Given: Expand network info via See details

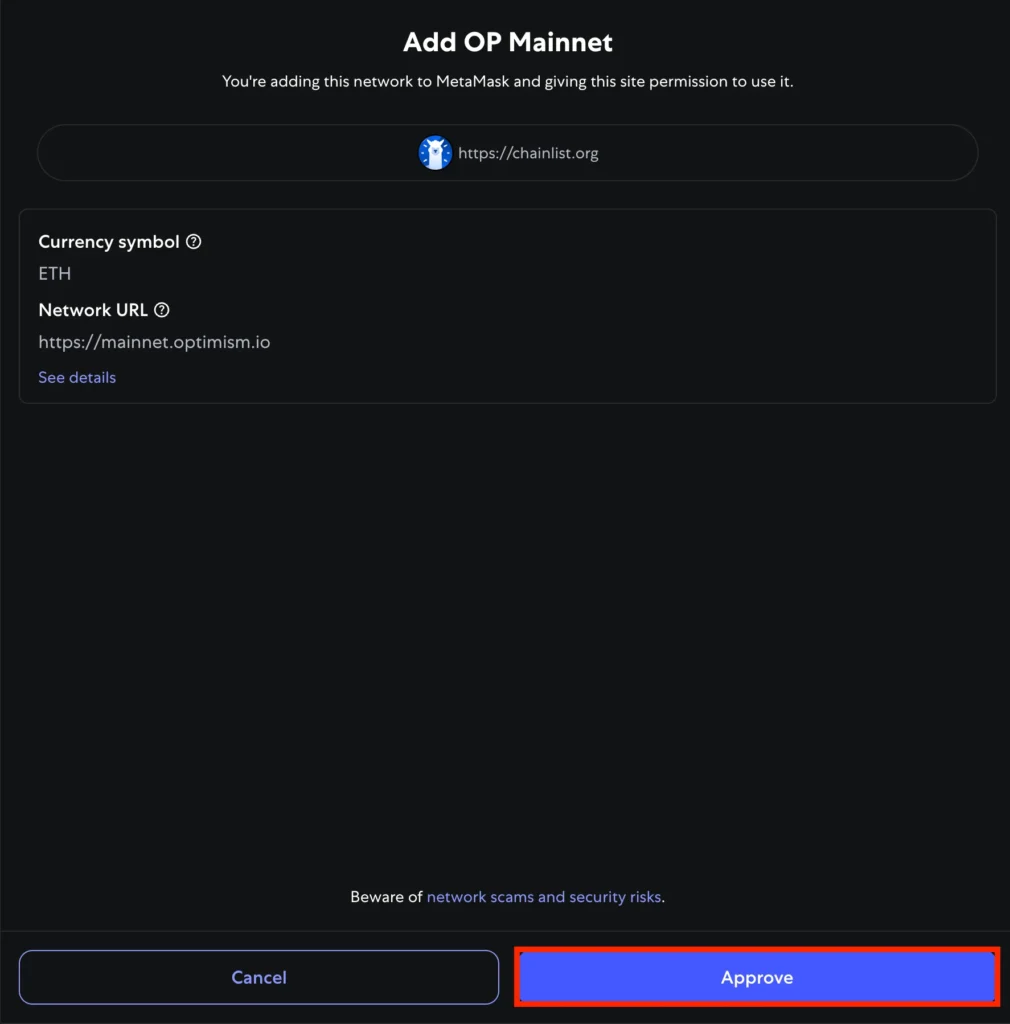Looking at the screenshot, I should pos(77,377).
